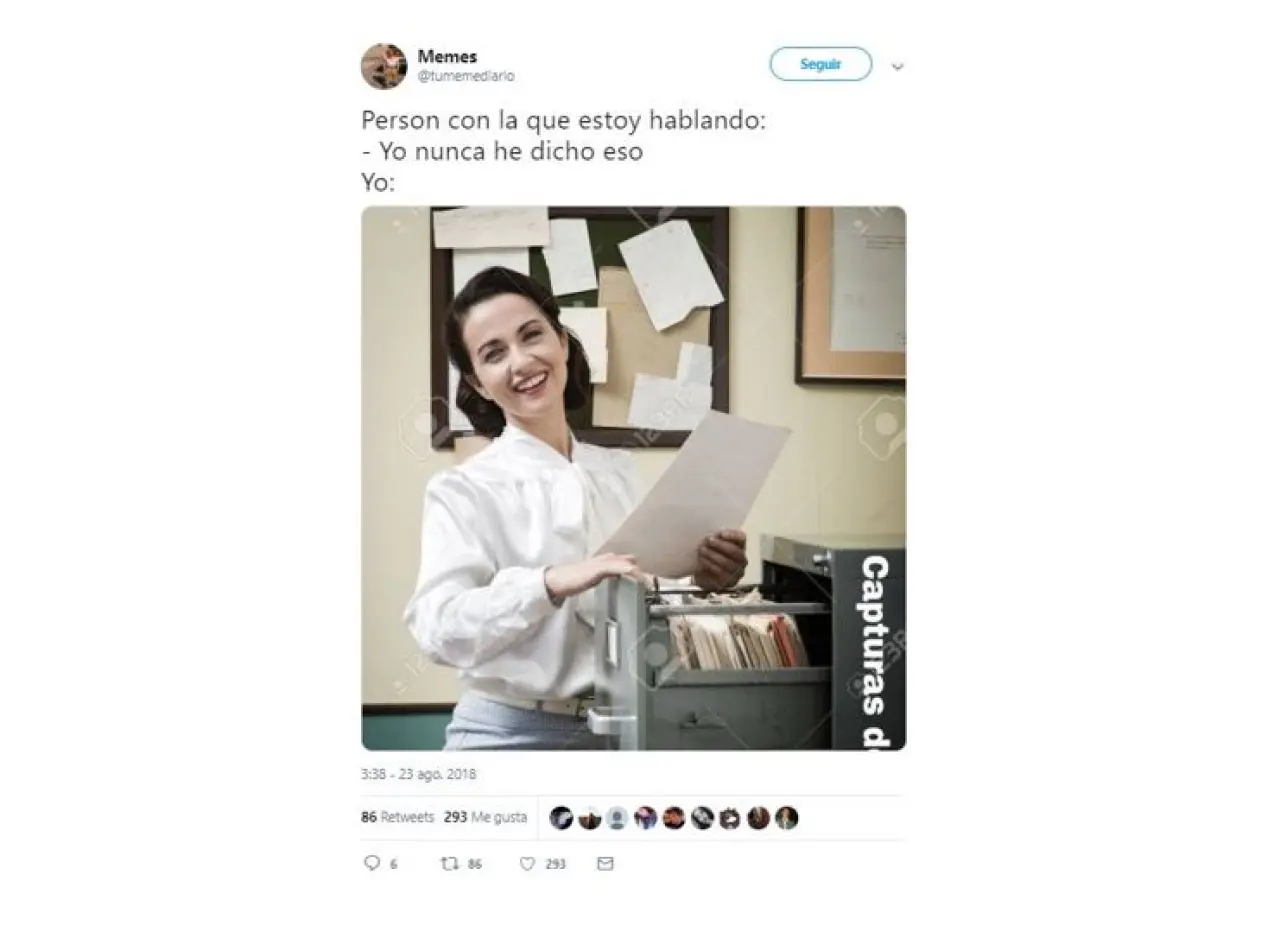Click the like count 293 beside heart
Screen dimensions: 1280x926
pos(556,864)
